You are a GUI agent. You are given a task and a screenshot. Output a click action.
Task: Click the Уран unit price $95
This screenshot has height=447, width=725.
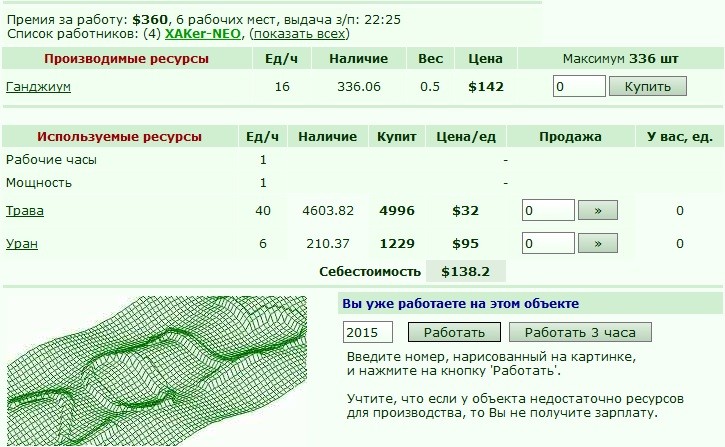click(x=465, y=244)
